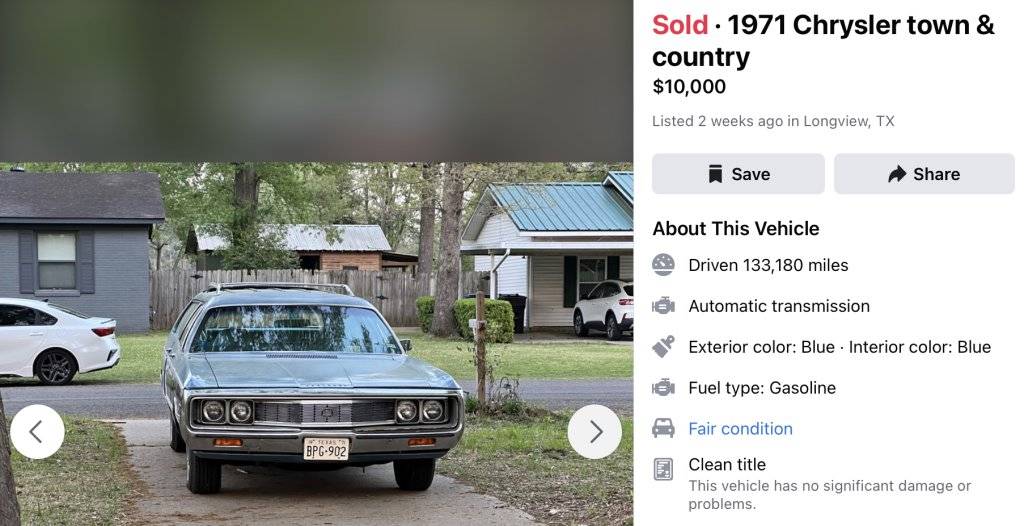Click the car icon beside Fair condition

[x=663, y=428]
